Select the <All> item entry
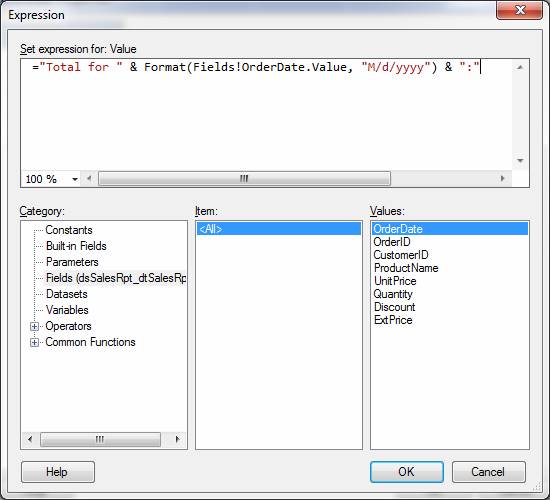 coord(279,229)
